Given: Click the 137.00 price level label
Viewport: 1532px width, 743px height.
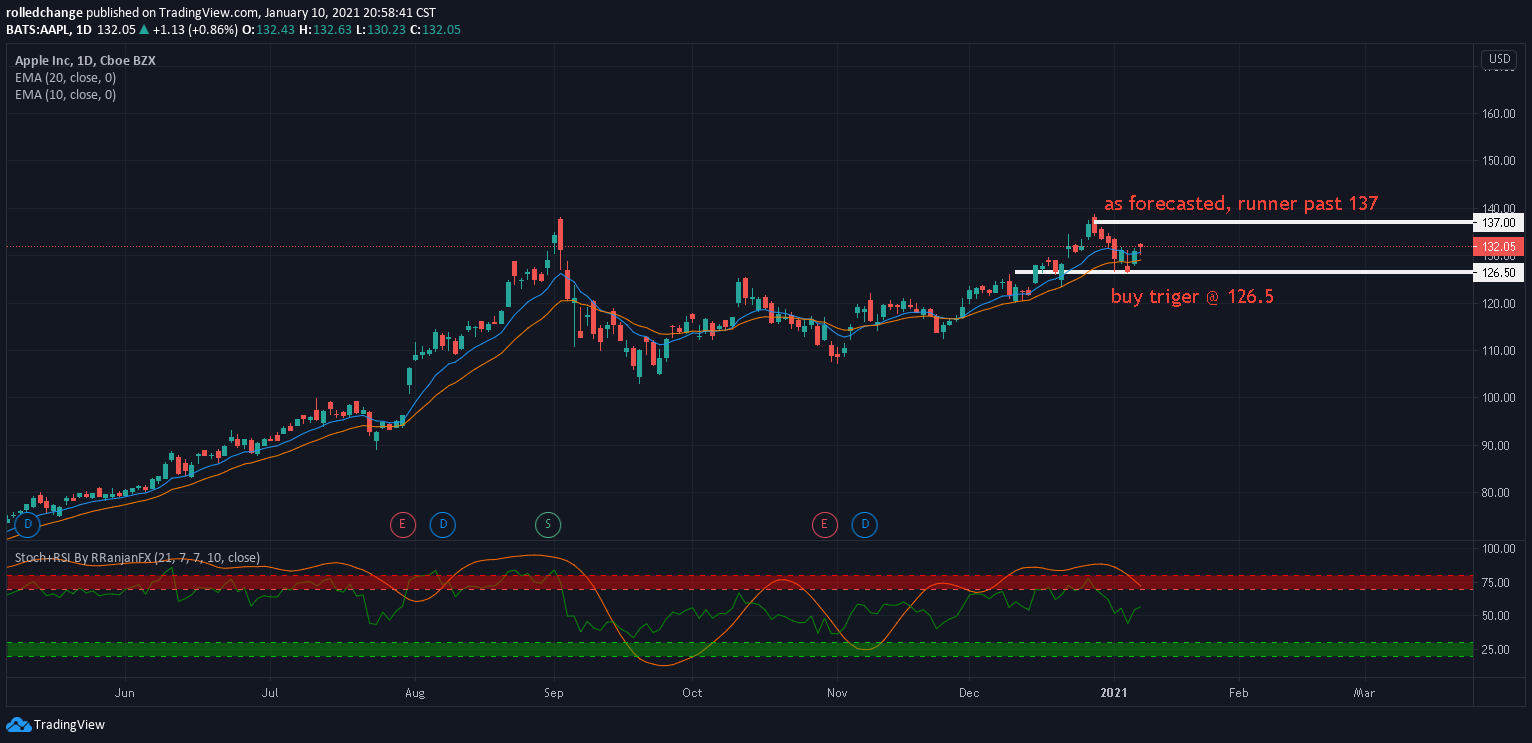Looking at the screenshot, I should point(1498,222).
